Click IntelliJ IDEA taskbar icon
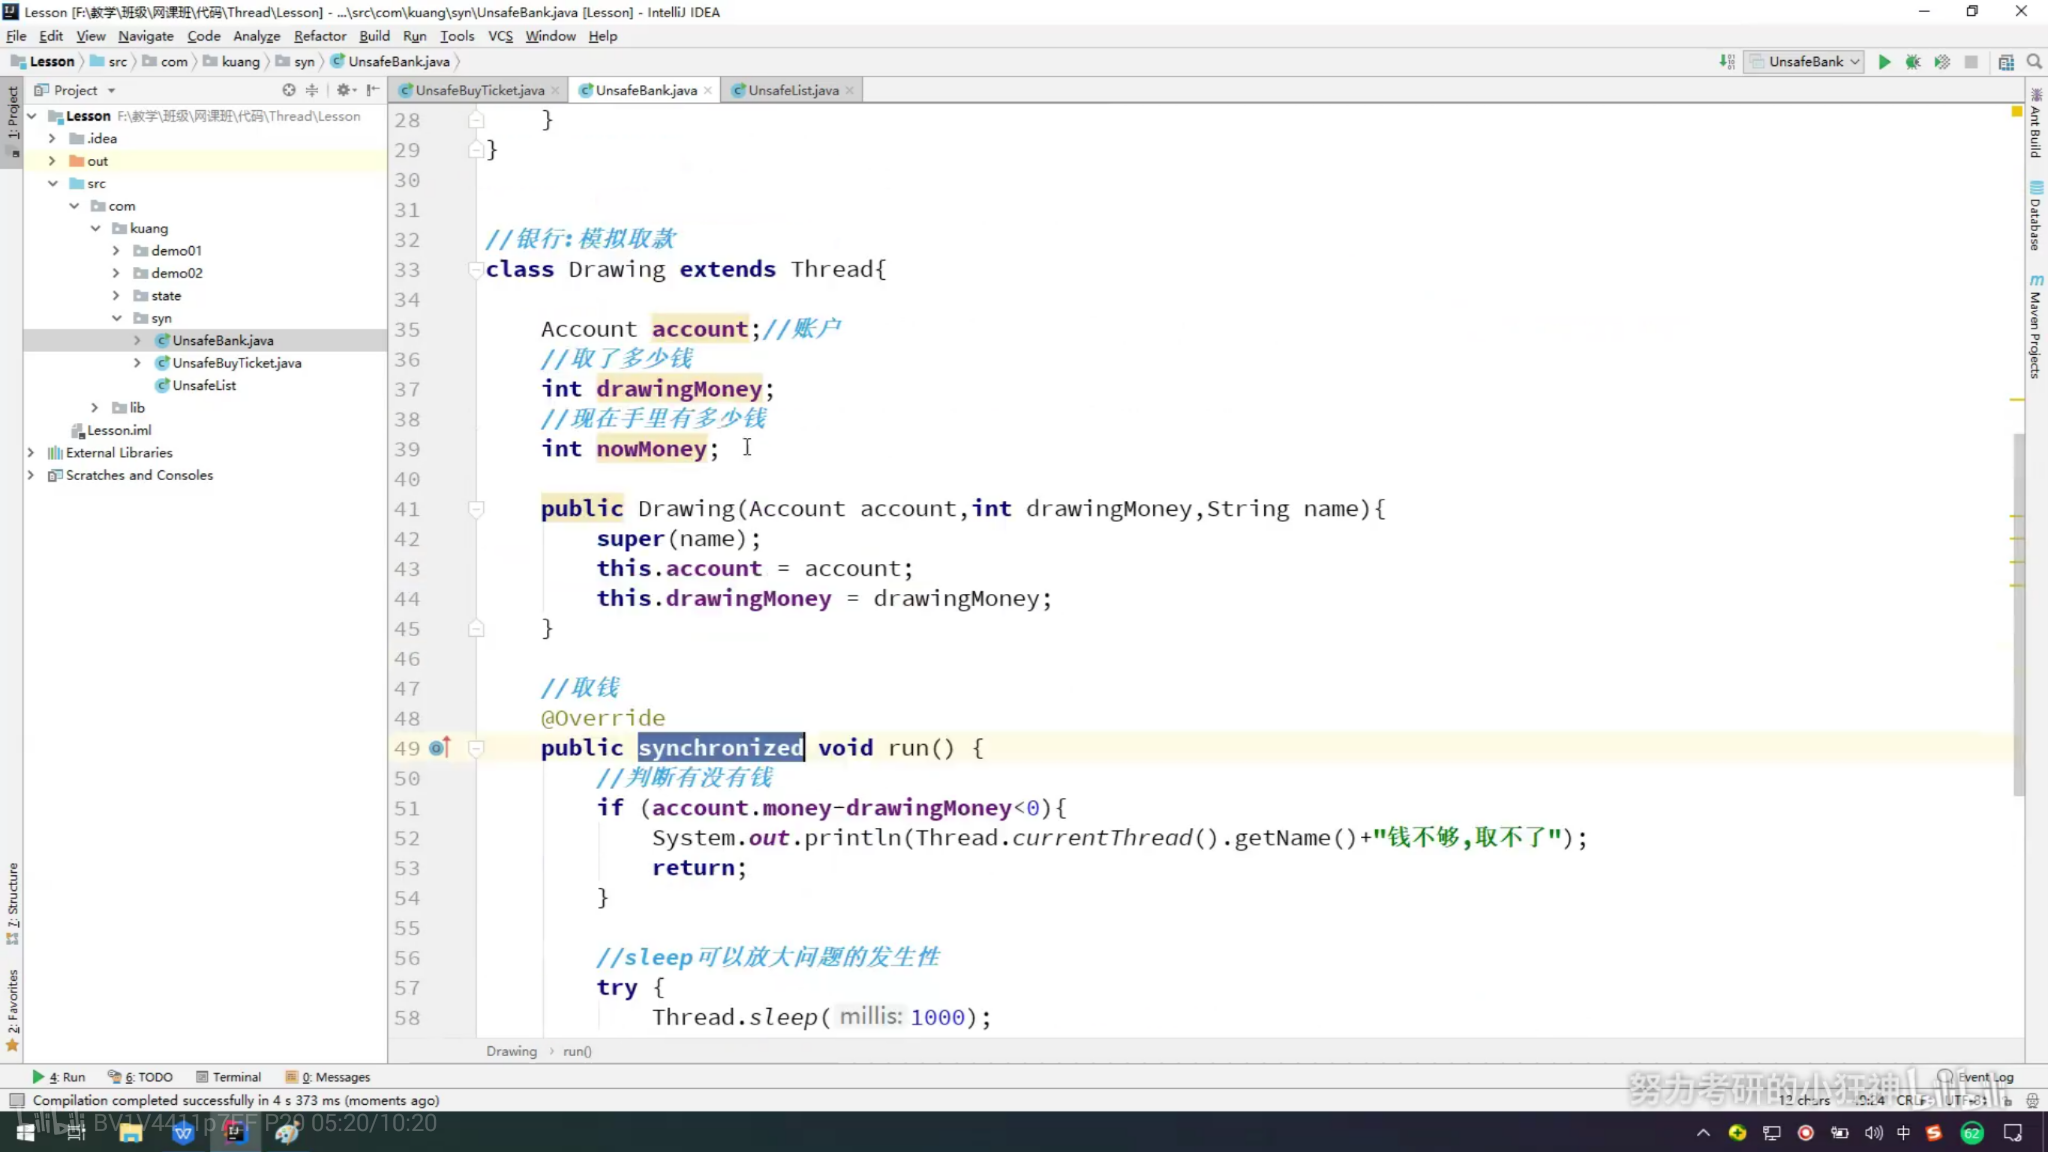 [235, 1132]
